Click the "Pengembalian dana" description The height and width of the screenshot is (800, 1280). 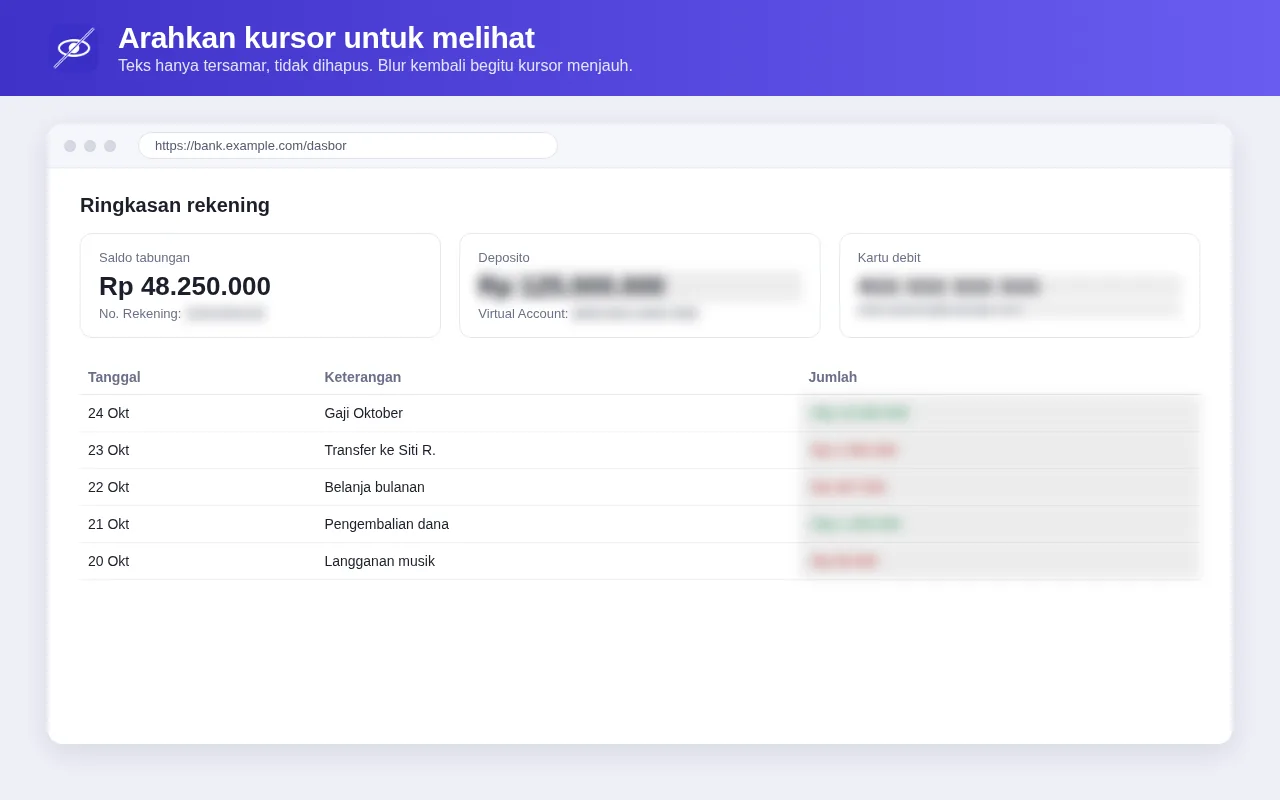pyautogui.click(x=387, y=524)
